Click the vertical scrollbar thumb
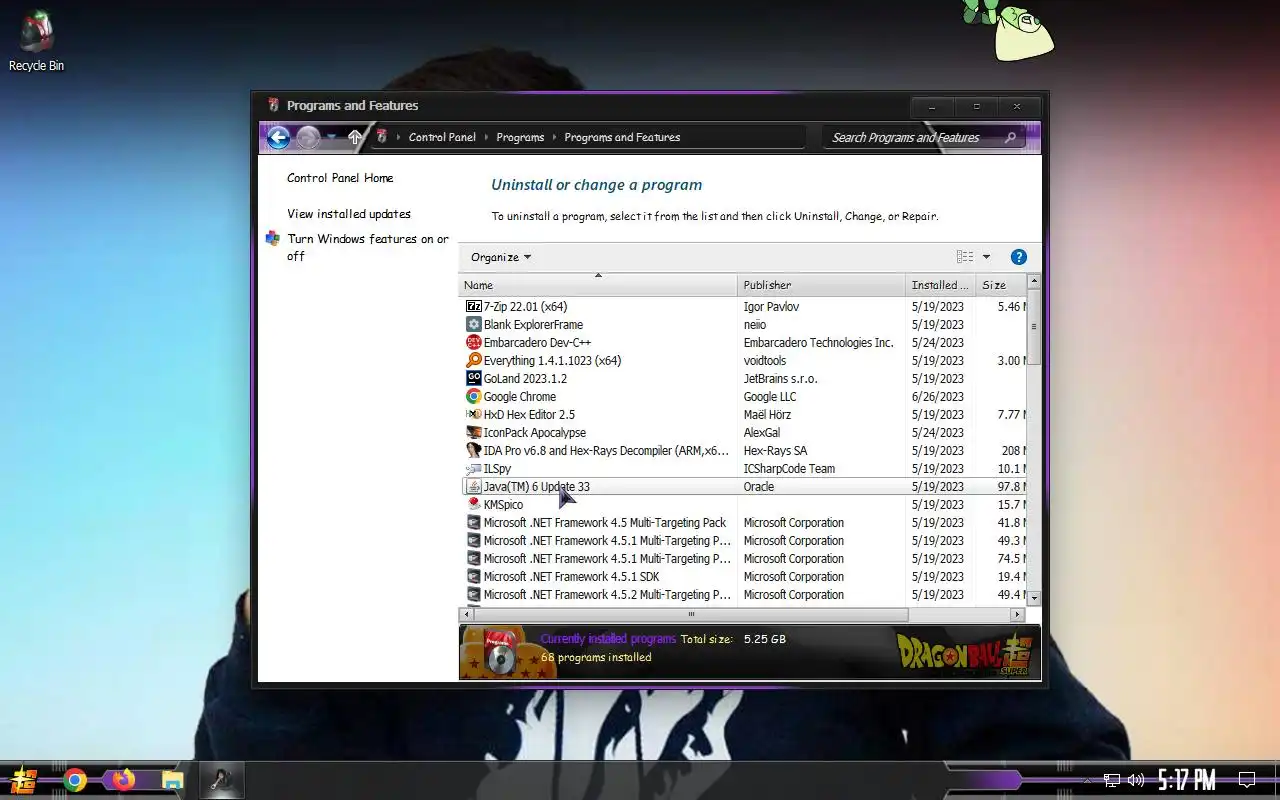Viewport: 1280px width, 800px height. point(1034,327)
